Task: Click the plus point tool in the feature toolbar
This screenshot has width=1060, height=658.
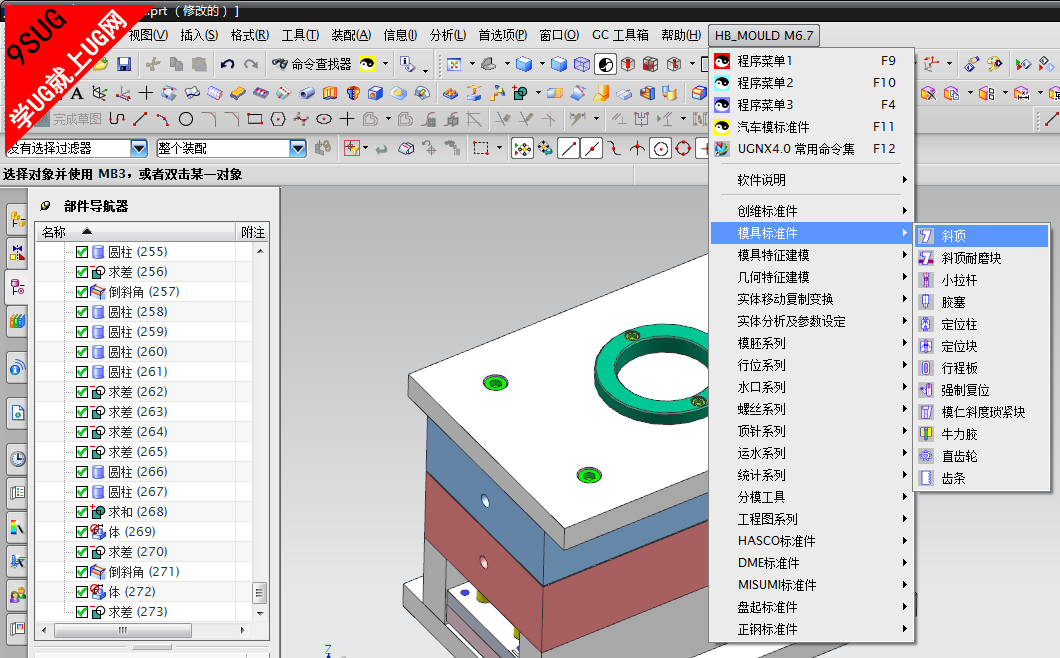Action: 146,93
